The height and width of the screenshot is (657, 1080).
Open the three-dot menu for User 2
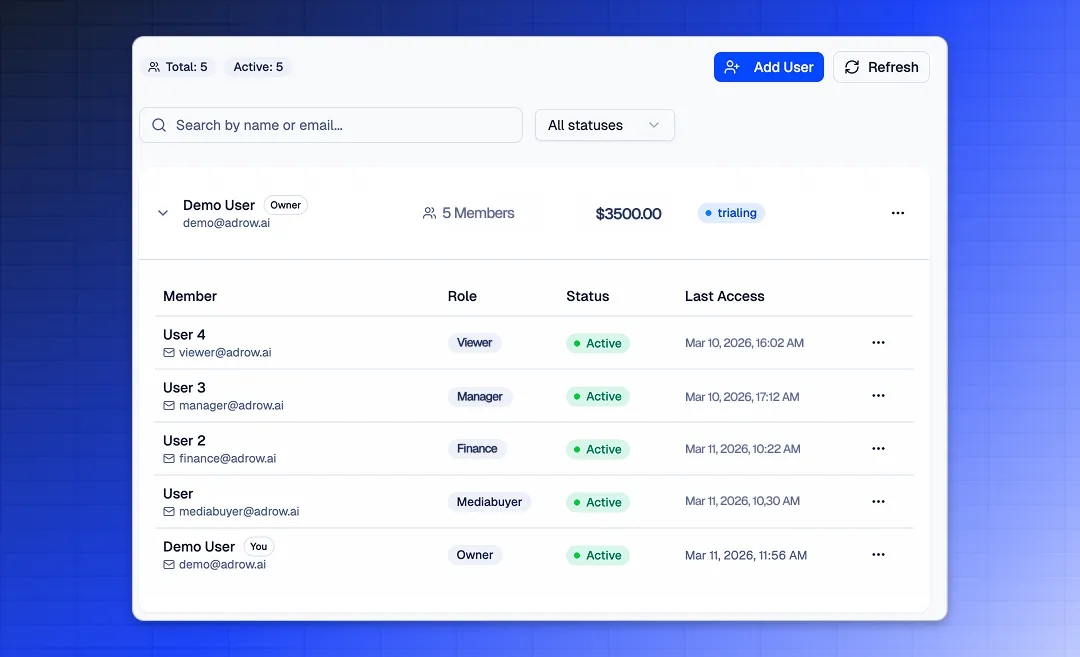tap(878, 449)
